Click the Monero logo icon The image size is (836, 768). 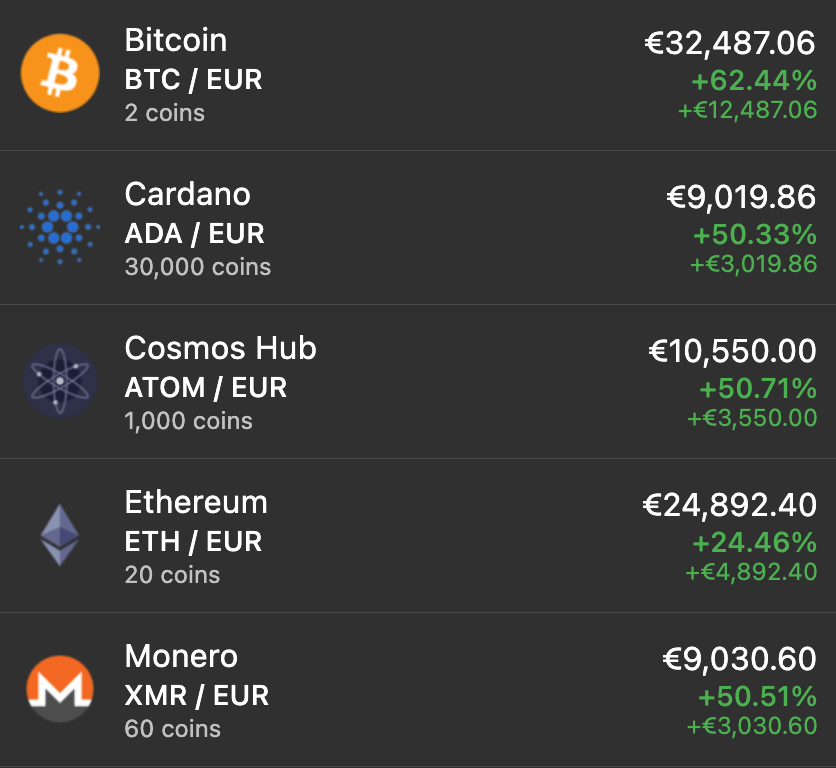60,689
